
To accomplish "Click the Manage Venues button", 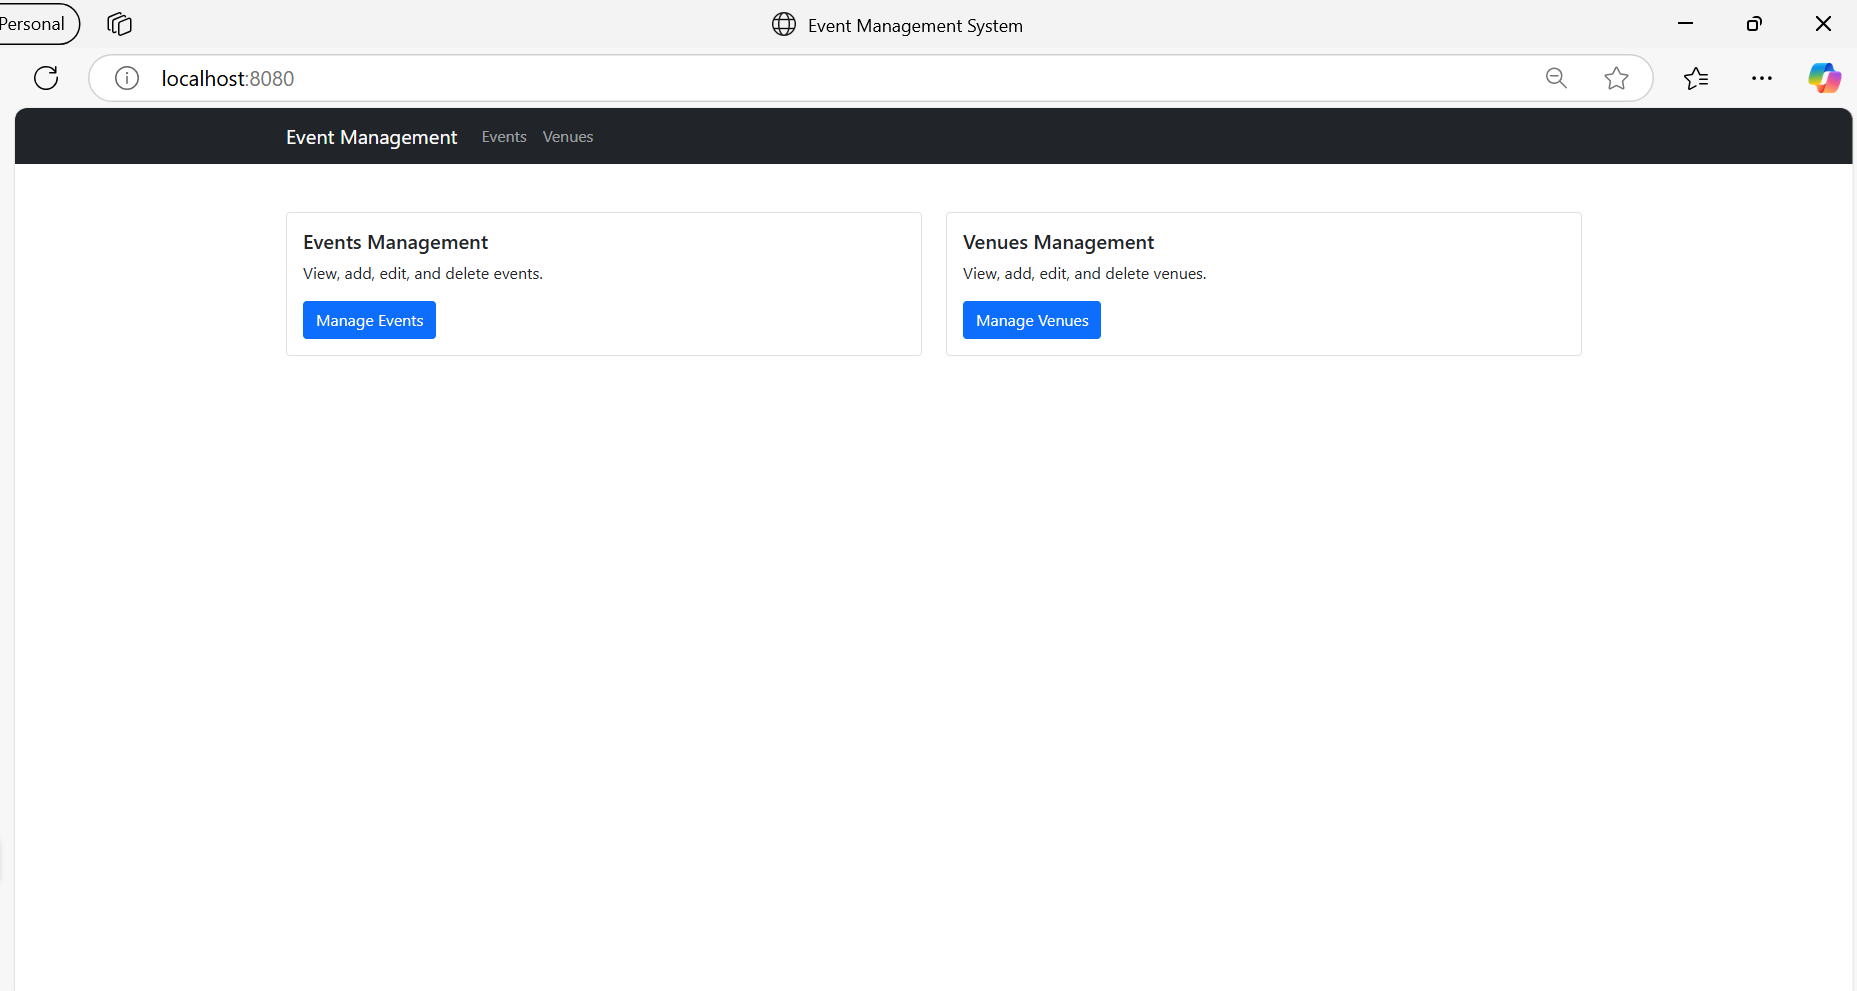I will [1031, 319].
